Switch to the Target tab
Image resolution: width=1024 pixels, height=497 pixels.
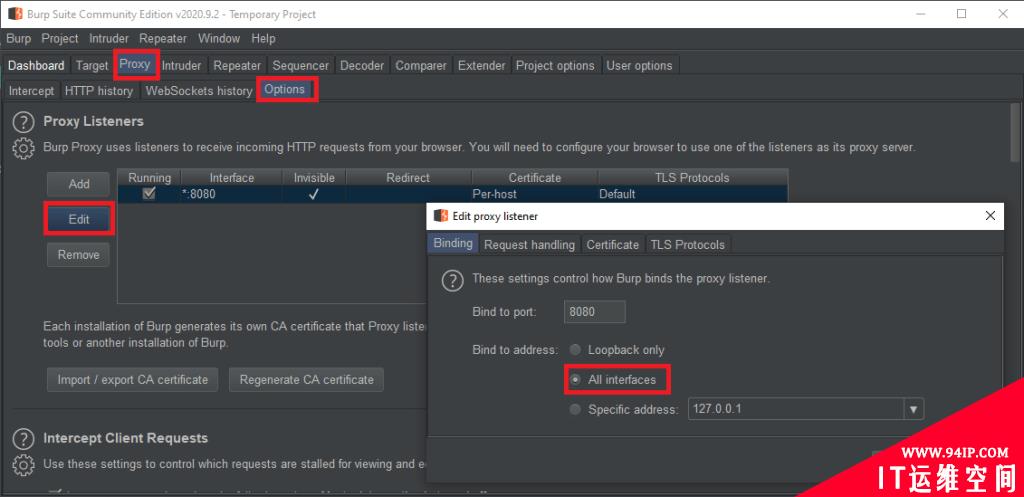[91, 65]
